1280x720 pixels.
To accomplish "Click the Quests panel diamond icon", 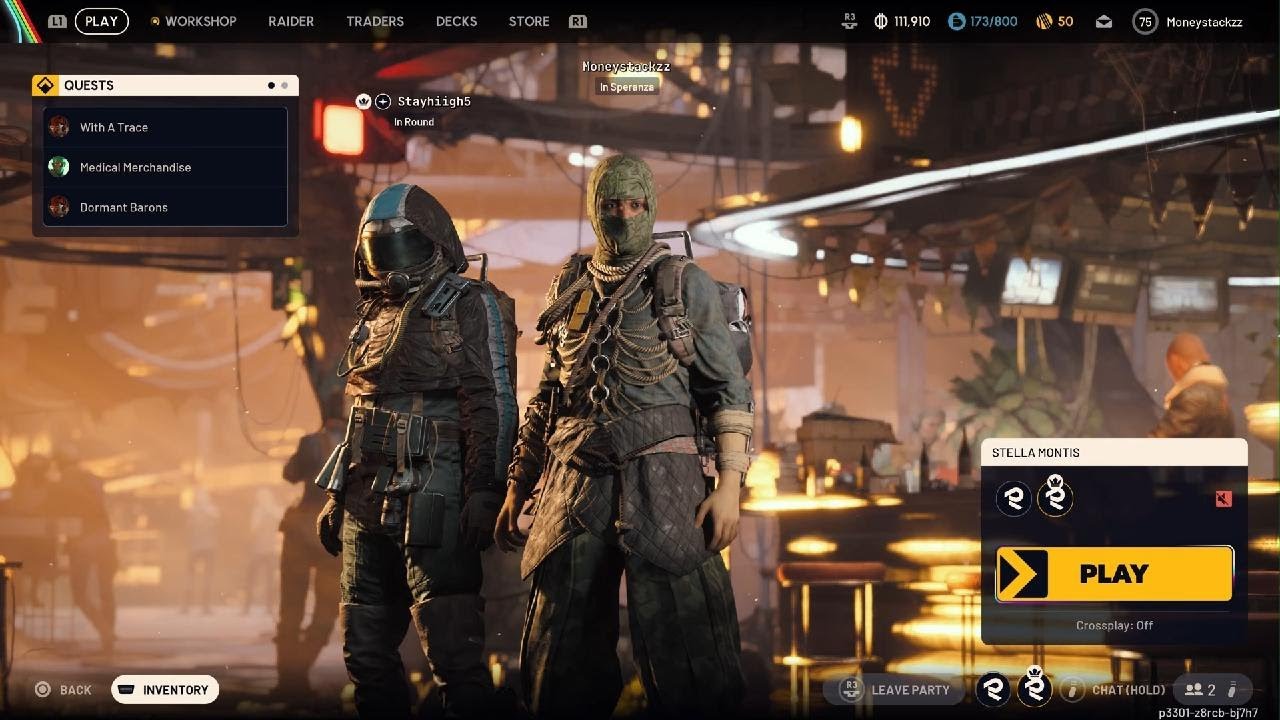I will coord(45,85).
